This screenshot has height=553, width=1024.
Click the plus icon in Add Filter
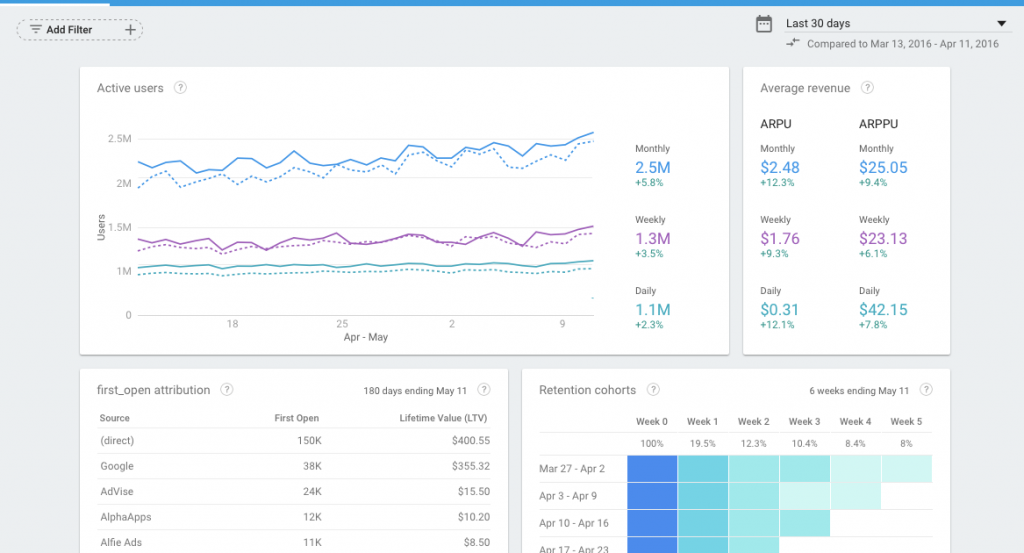click(x=130, y=30)
